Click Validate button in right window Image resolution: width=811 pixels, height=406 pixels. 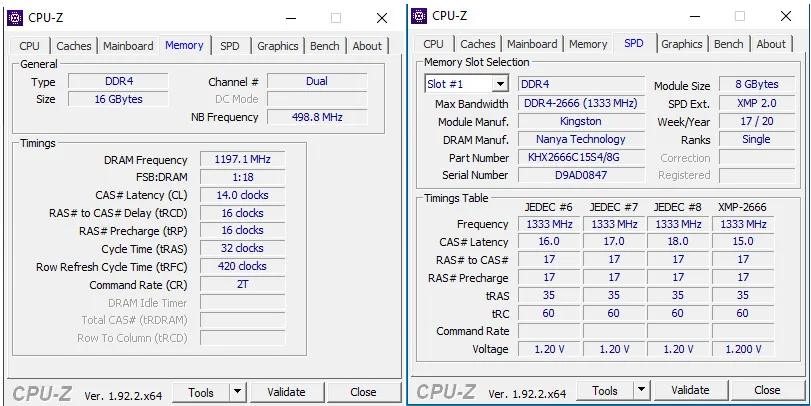point(690,390)
